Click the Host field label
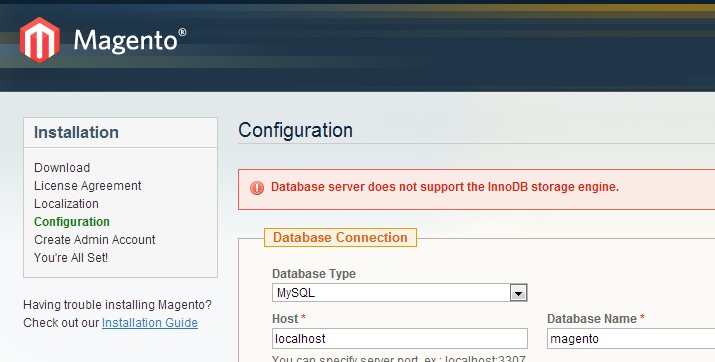The image size is (715, 362). [x=285, y=319]
